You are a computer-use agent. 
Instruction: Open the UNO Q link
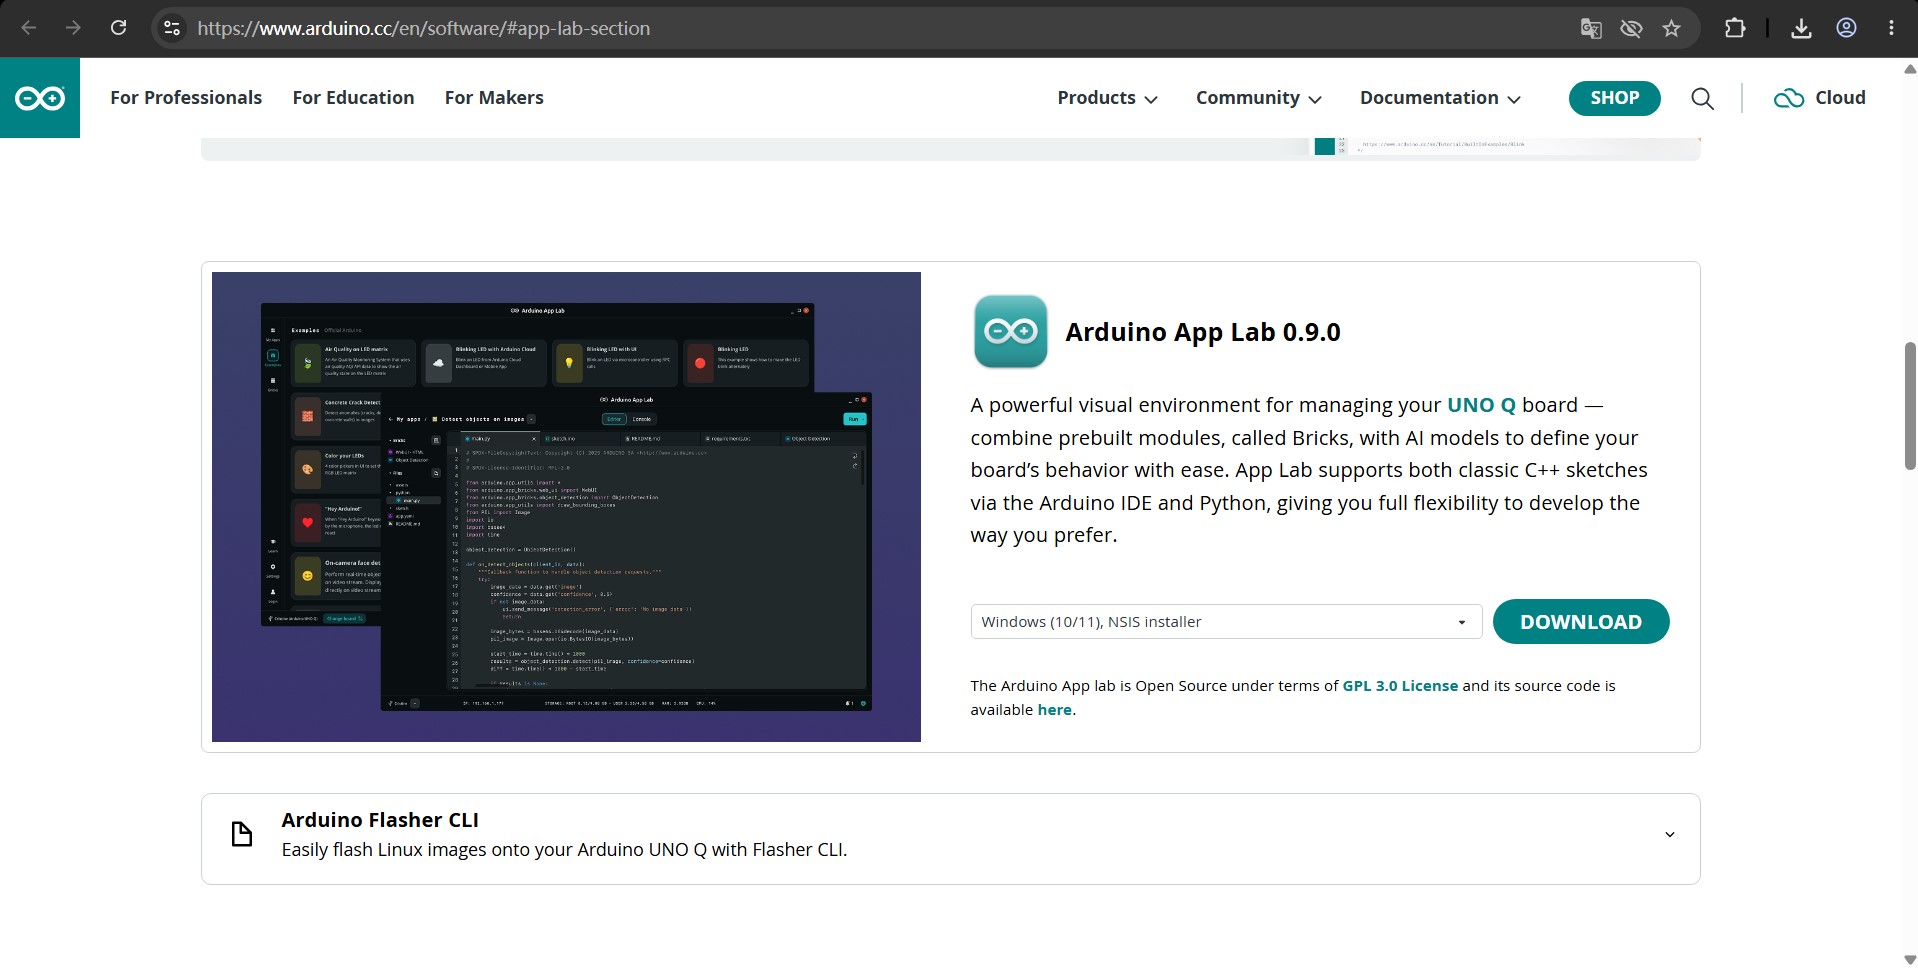coord(1481,405)
